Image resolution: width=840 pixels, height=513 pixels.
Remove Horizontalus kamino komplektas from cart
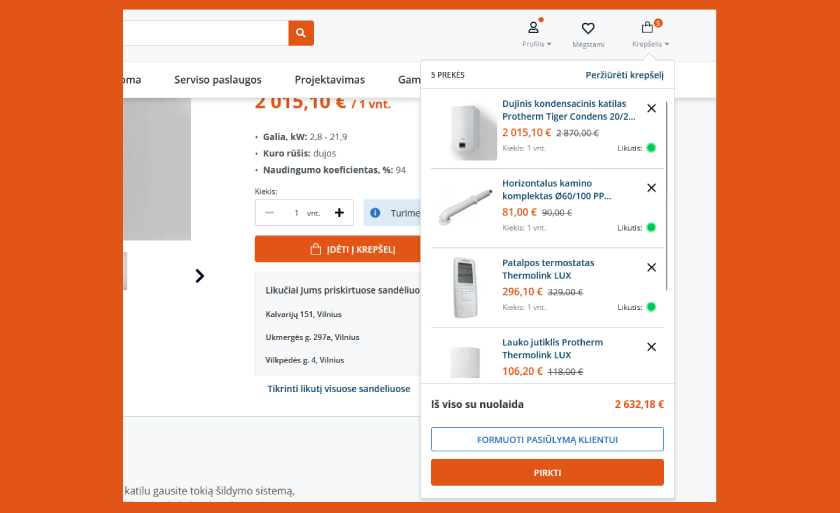(x=651, y=188)
